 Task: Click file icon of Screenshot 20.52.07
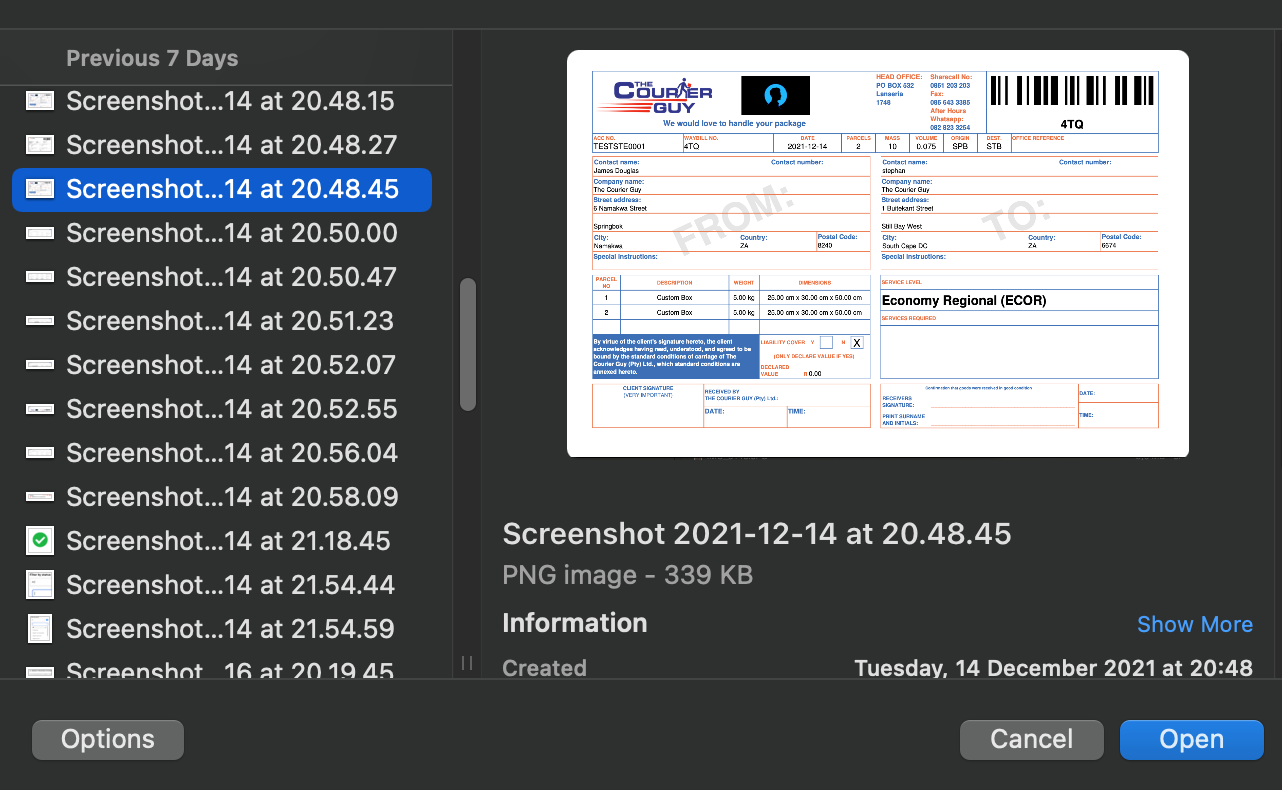pyautogui.click(x=39, y=365)
